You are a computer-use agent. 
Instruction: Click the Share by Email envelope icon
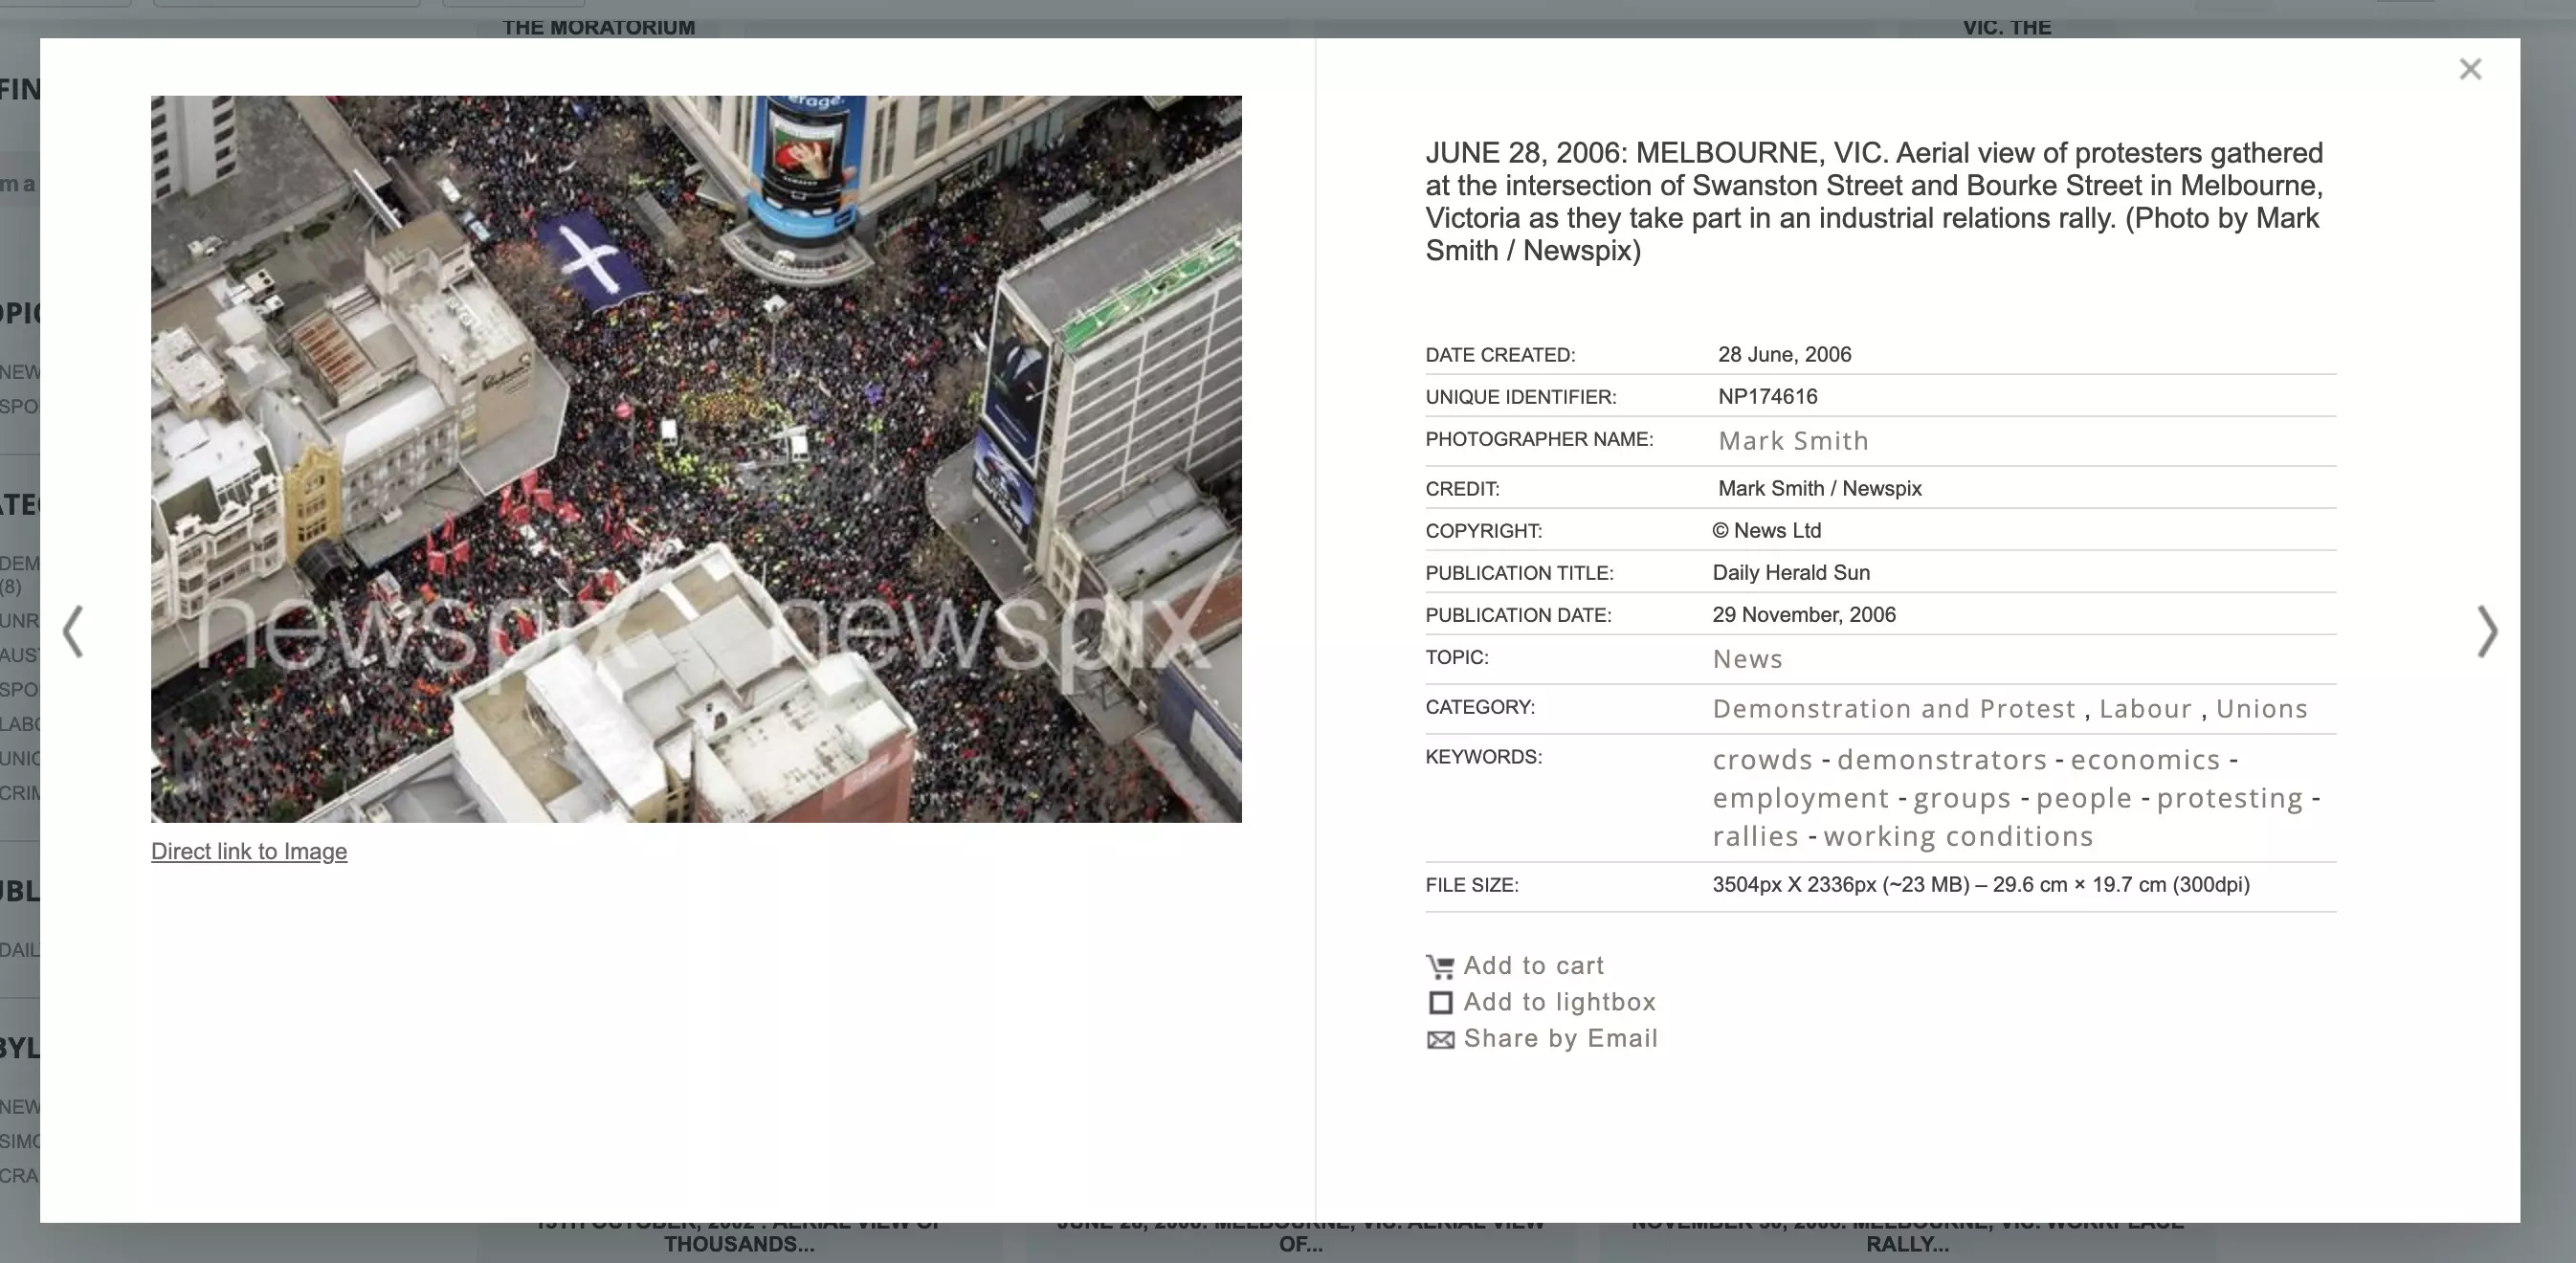(1440, 1040)
